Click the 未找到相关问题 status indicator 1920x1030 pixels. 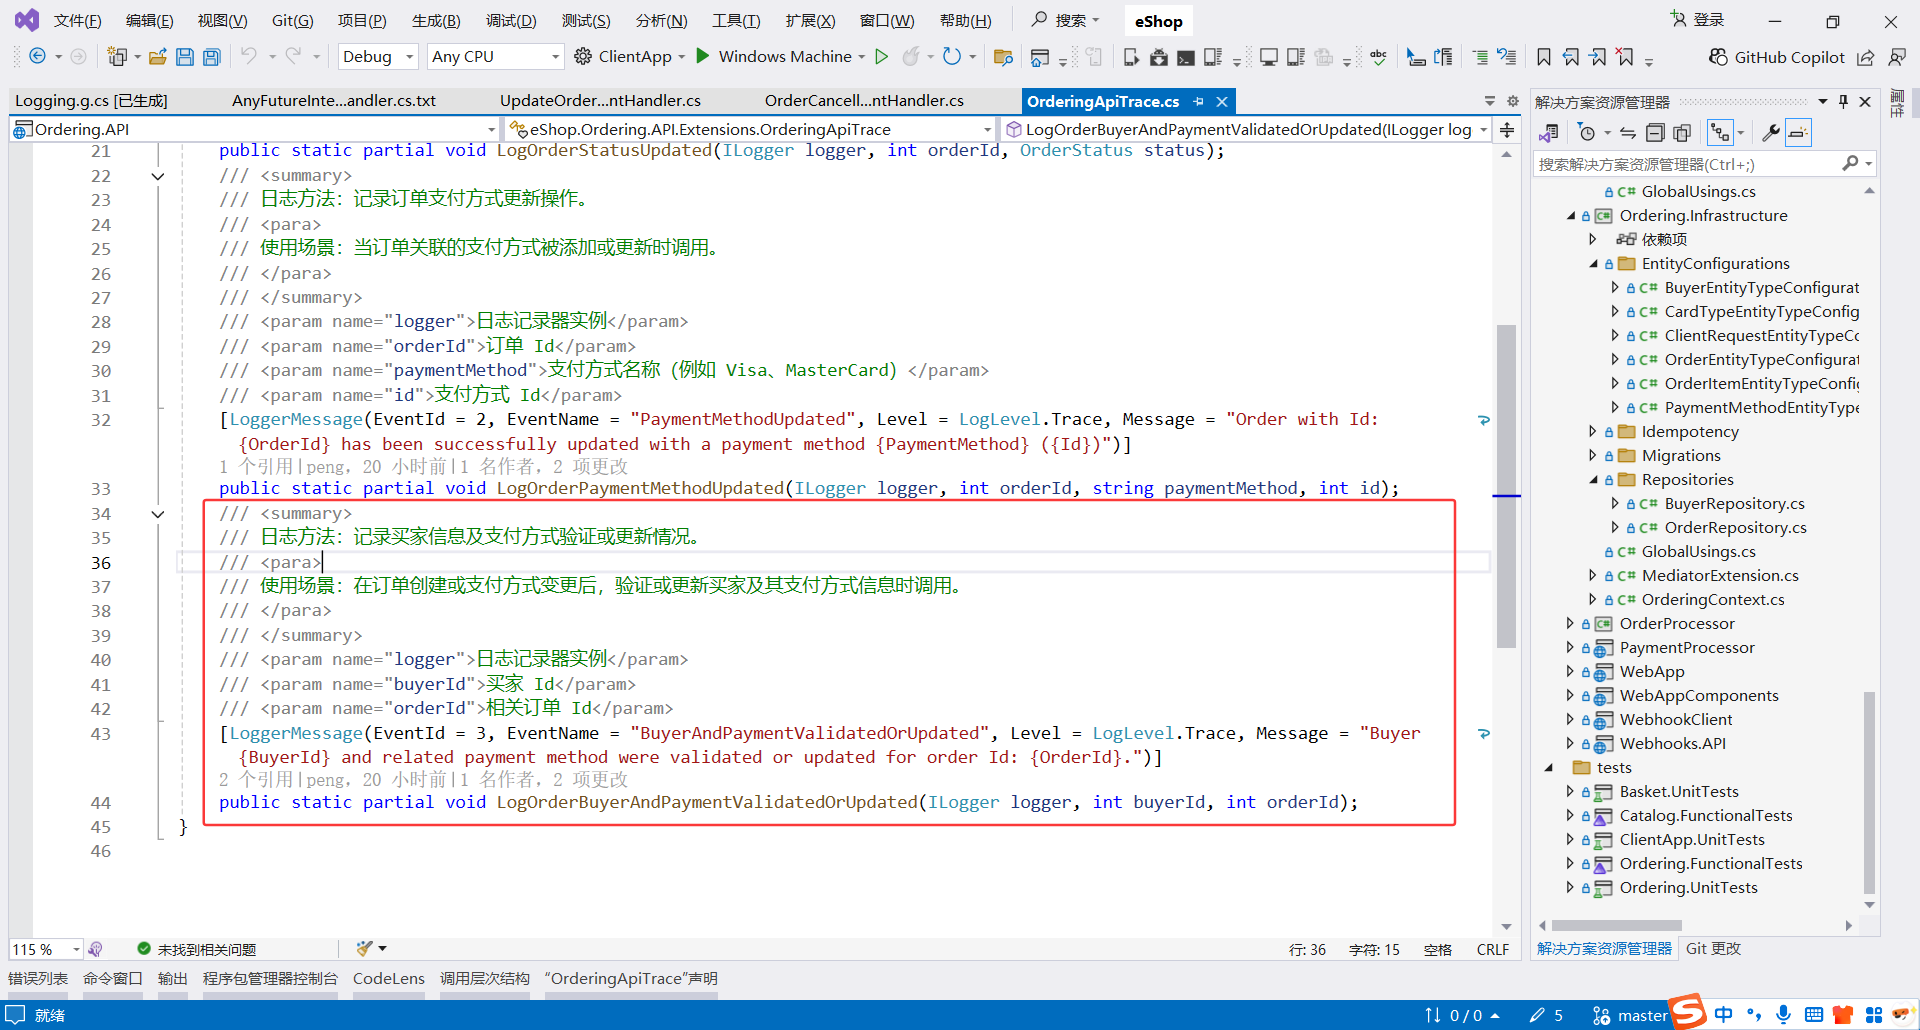196,949
